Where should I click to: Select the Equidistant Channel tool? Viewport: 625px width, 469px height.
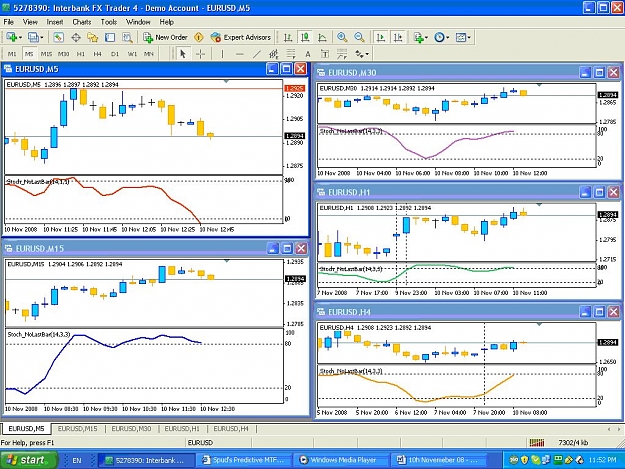(x=274, y=54)
